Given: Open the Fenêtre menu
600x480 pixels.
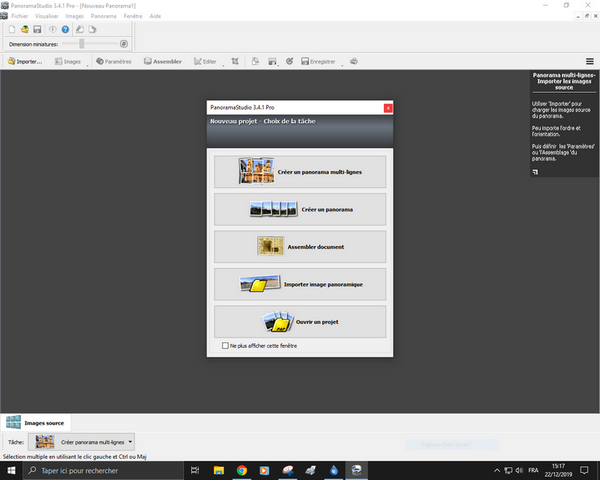Looking at the screenshot, I should point(133,16).
